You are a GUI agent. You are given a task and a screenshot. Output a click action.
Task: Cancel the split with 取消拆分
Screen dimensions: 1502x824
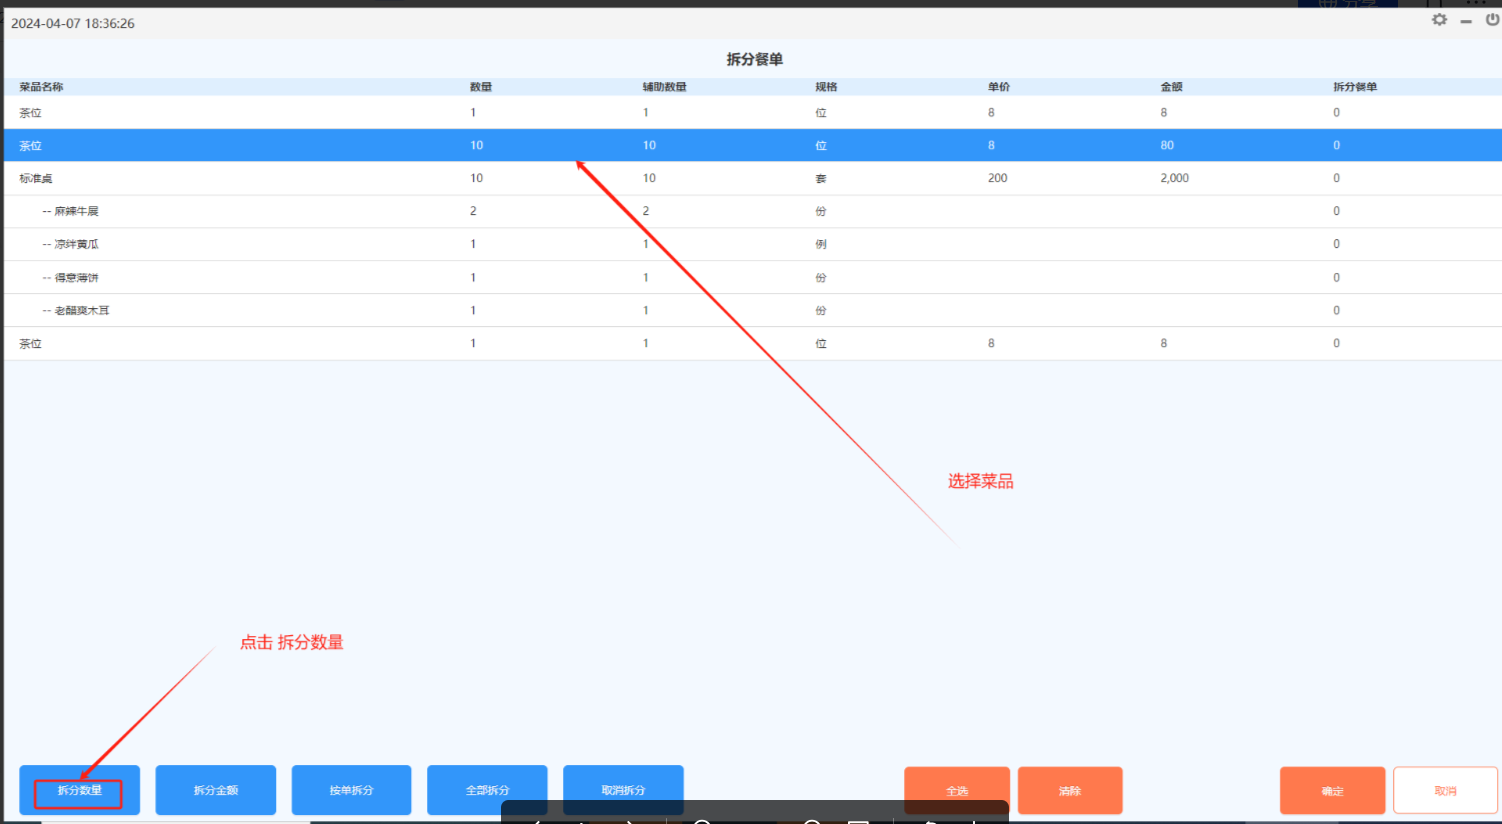(x=623, y=791)
